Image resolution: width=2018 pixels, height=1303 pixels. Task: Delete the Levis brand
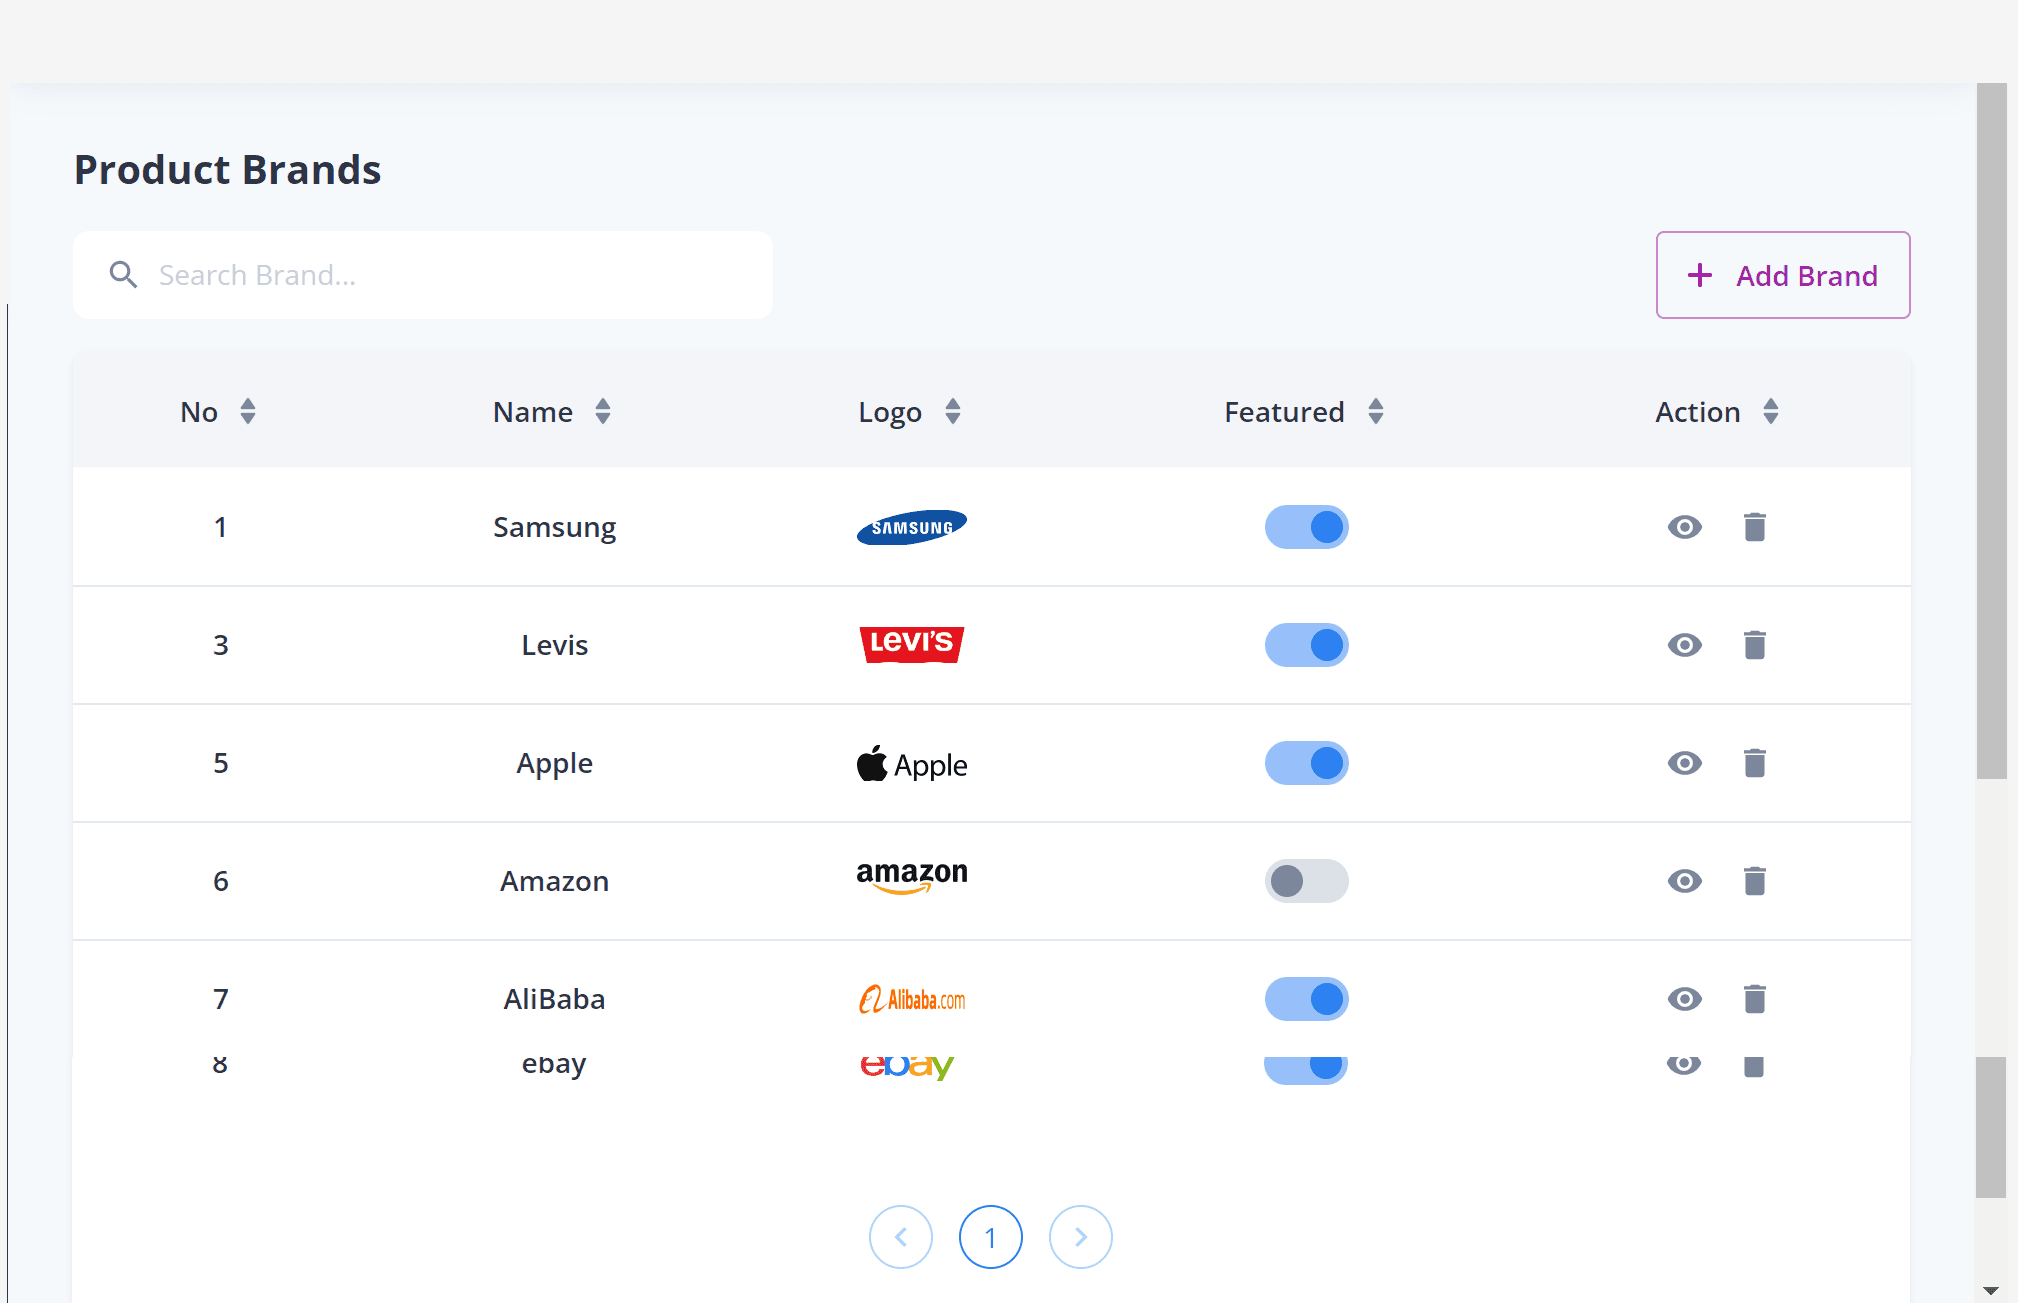[1755, 645]
